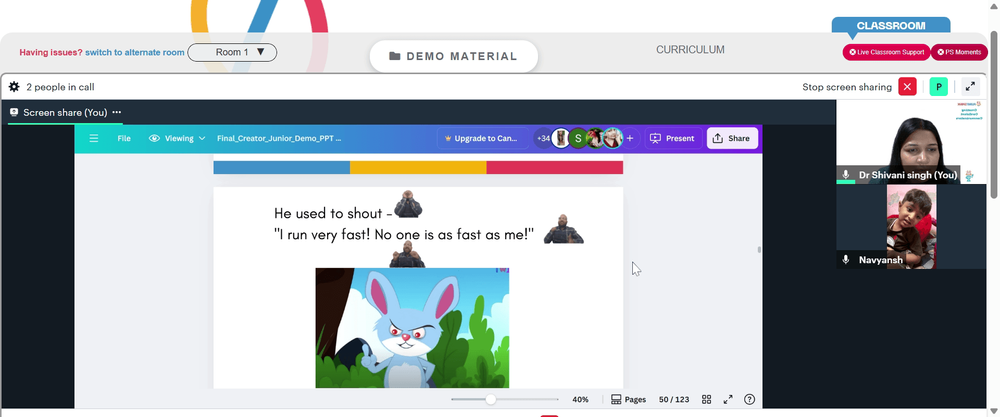Open Canva hamburger menu
Viewport: 1000px width, 417px height.
click(x=94, y=138)
